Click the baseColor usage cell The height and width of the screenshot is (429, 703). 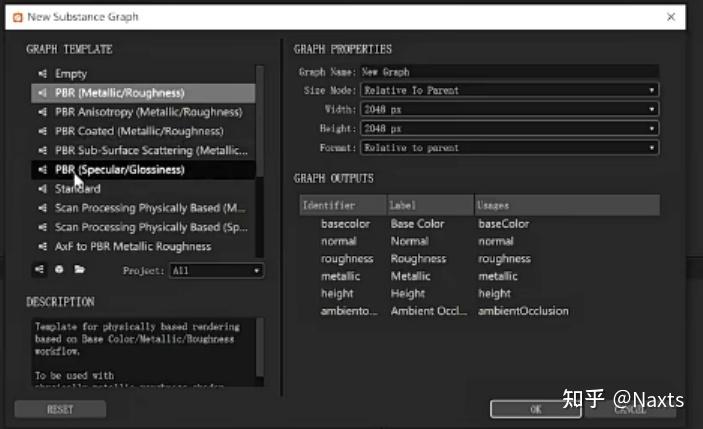(503, 224)
